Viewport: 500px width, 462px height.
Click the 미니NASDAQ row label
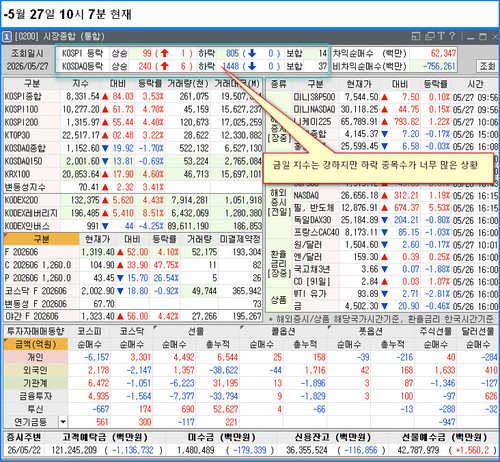[314, 109]
